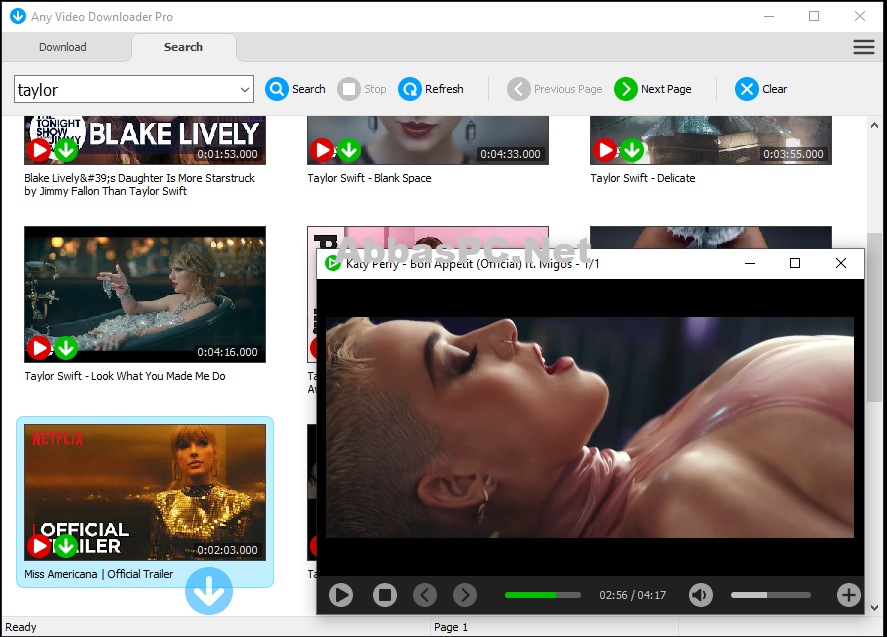Screen dimensions: 887x637
Task: Click the 'Ready' status text
Action: pos(21,627)
